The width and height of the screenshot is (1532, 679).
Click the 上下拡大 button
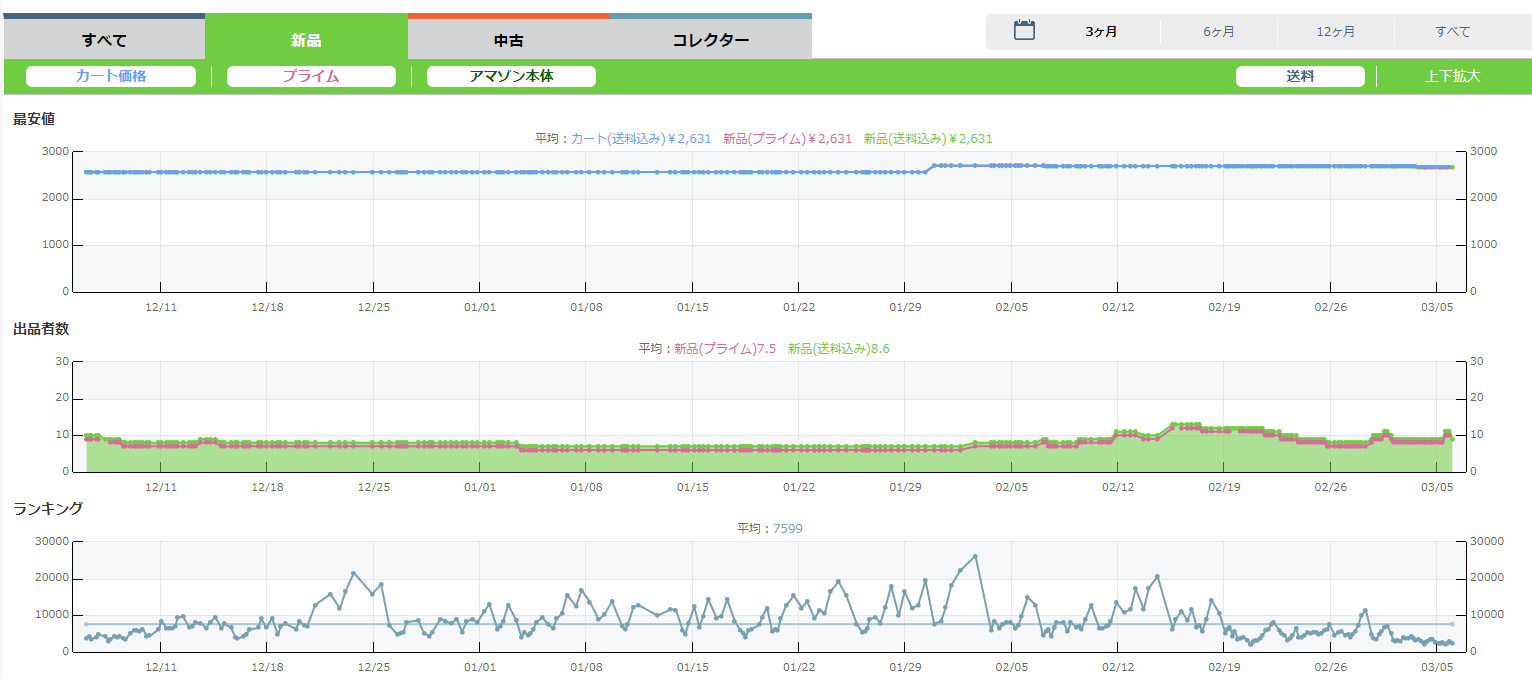pyautogui.click(x=1452, y=76)
